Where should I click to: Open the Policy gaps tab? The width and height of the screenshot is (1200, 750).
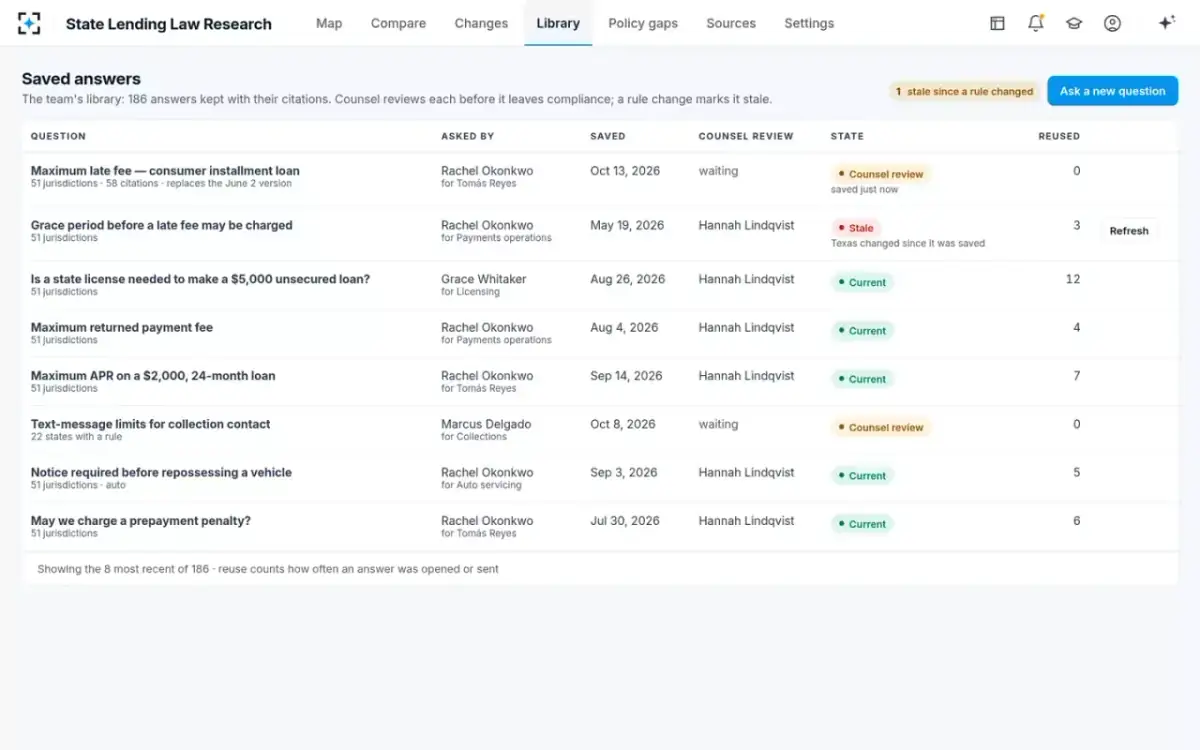(x=643, y=23)
